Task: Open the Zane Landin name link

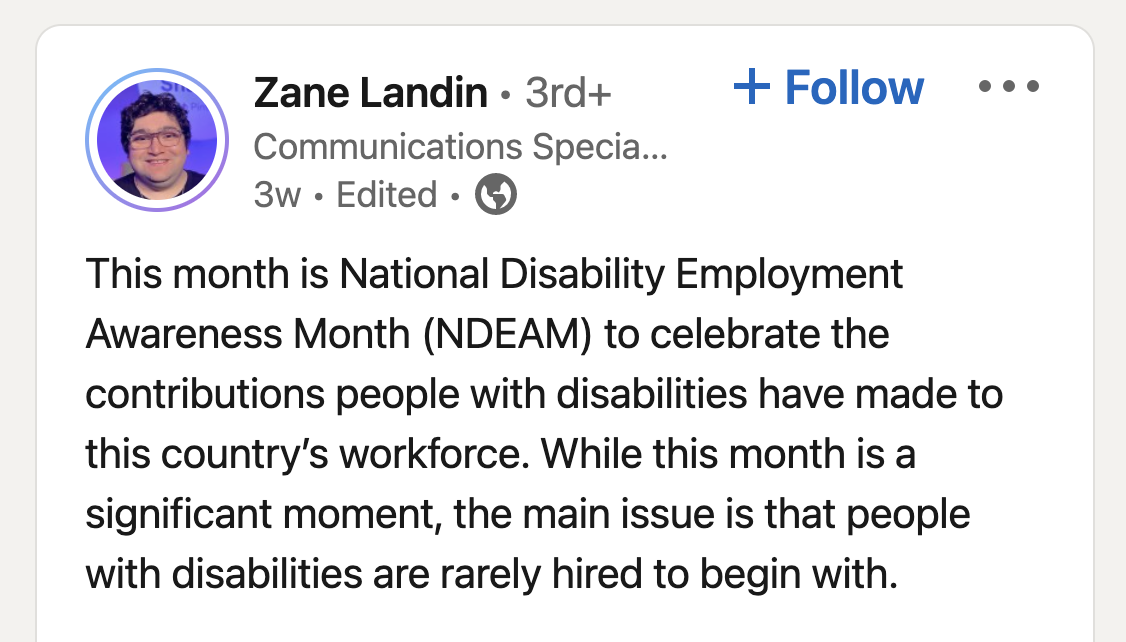Action: [371, 93]
